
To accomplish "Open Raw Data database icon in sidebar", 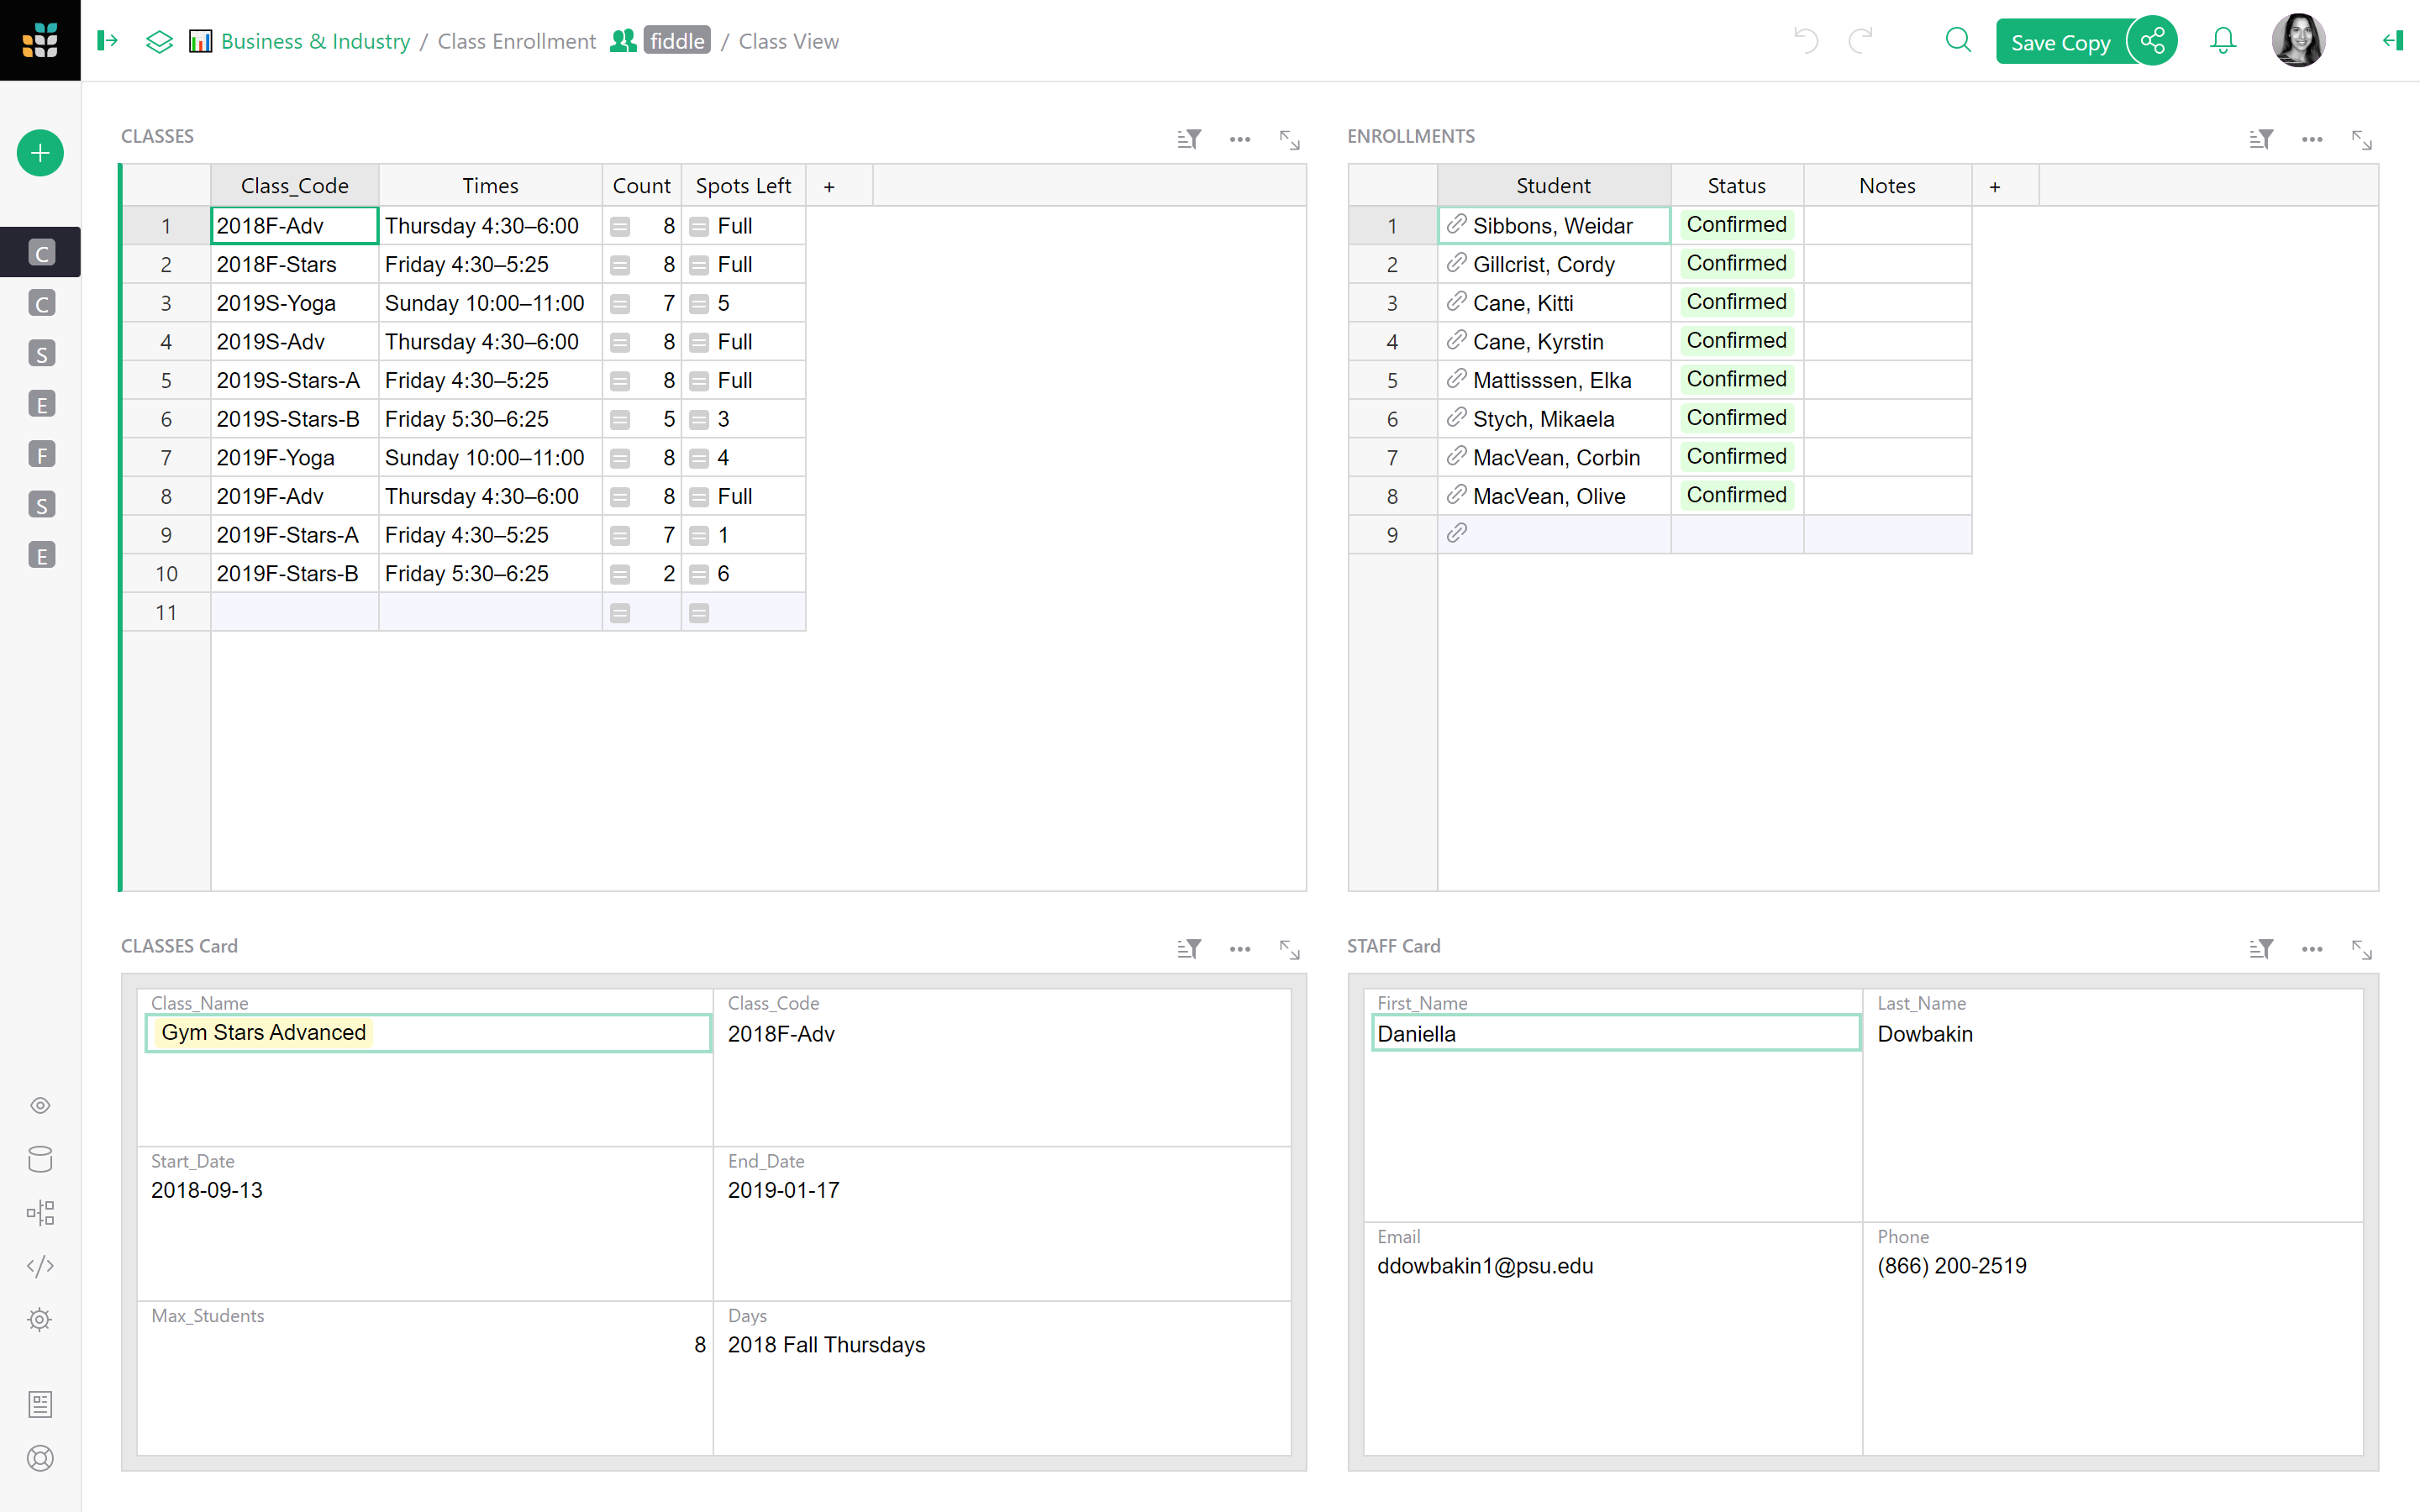I will [40, 1159].
